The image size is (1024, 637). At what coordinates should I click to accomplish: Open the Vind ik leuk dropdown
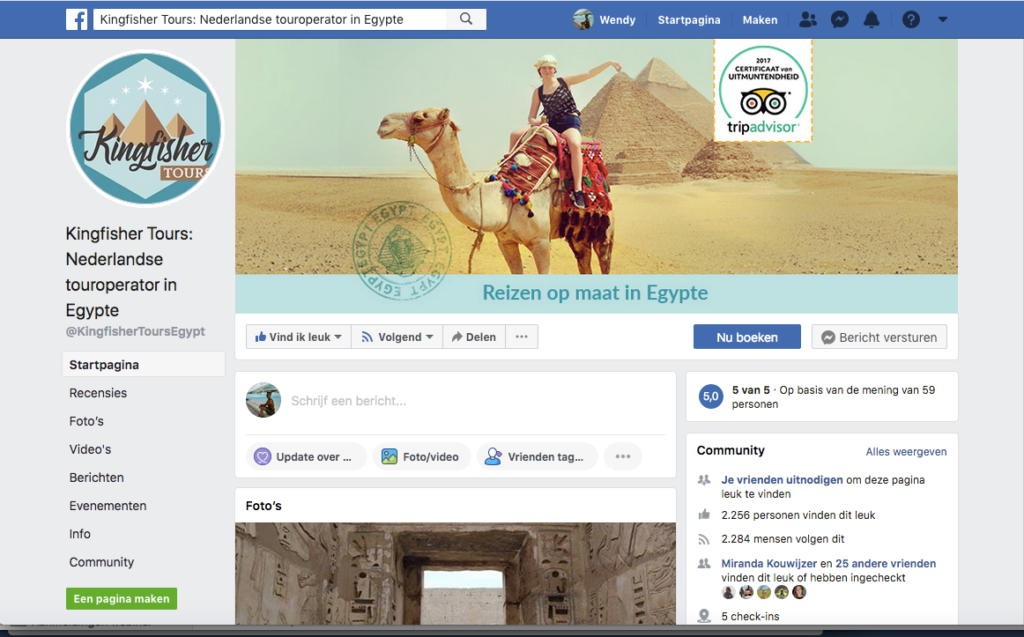pos(298,336)
